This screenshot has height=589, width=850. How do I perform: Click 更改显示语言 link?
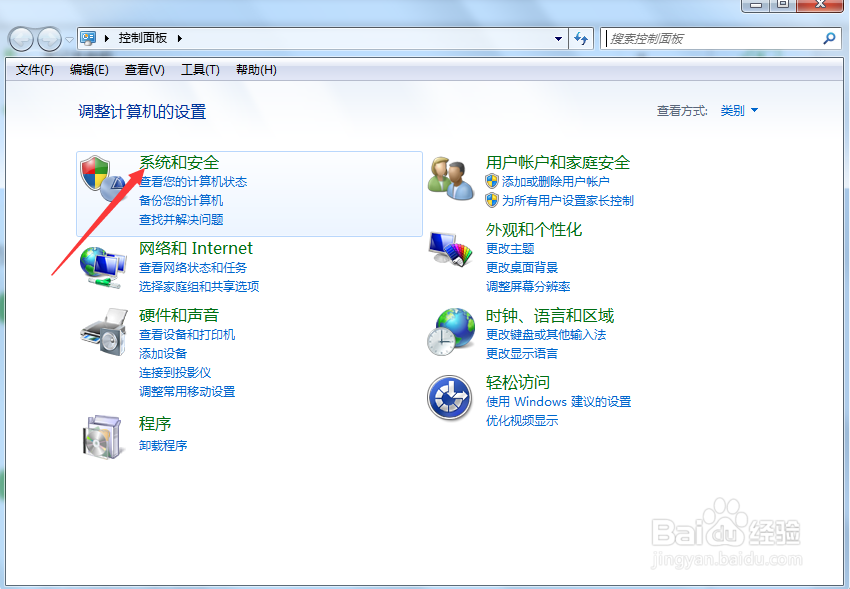[x=522, y=353]
